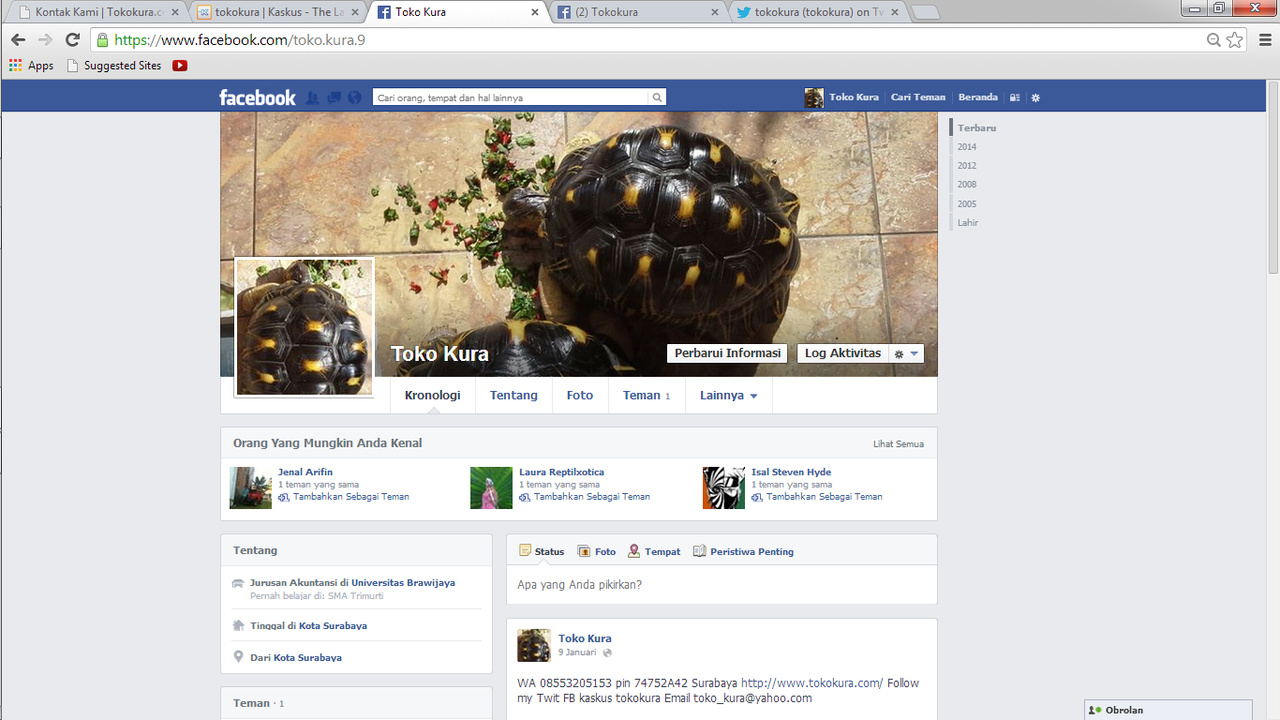Click the Lihat Semua link

pos(898,444)
